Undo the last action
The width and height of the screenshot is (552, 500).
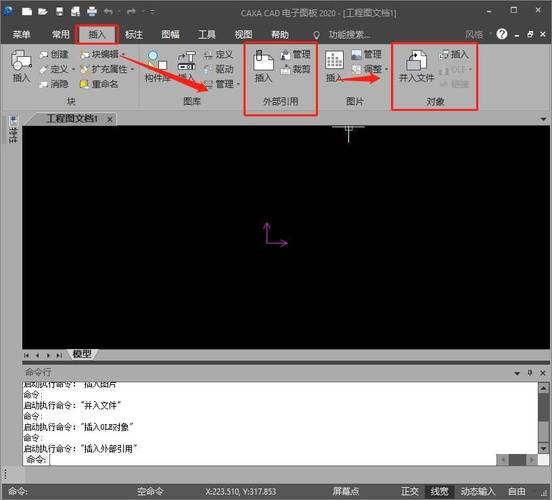tap(108, 12)
